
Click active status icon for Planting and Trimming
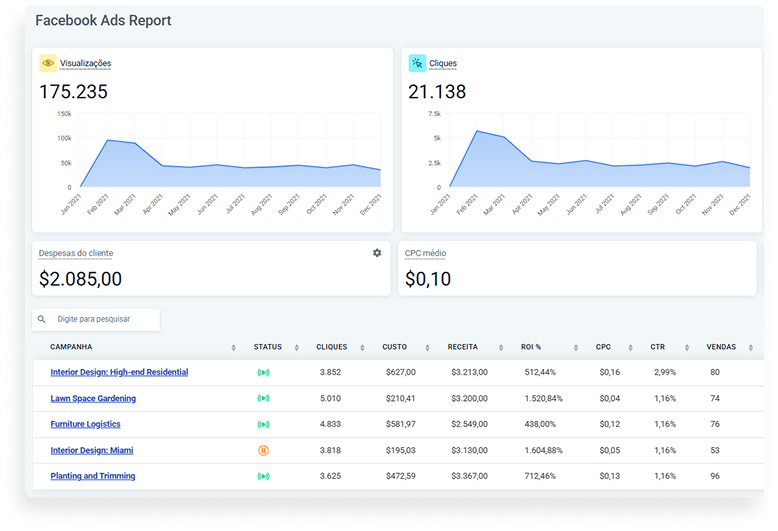click(263, 477)
